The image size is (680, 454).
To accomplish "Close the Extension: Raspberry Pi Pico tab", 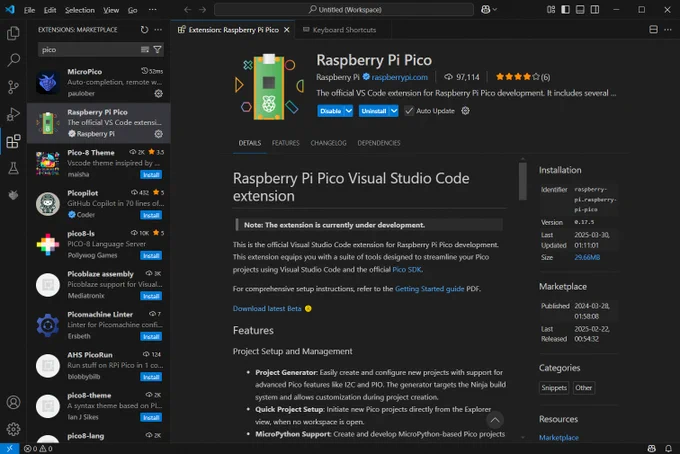I will (287, 29).
